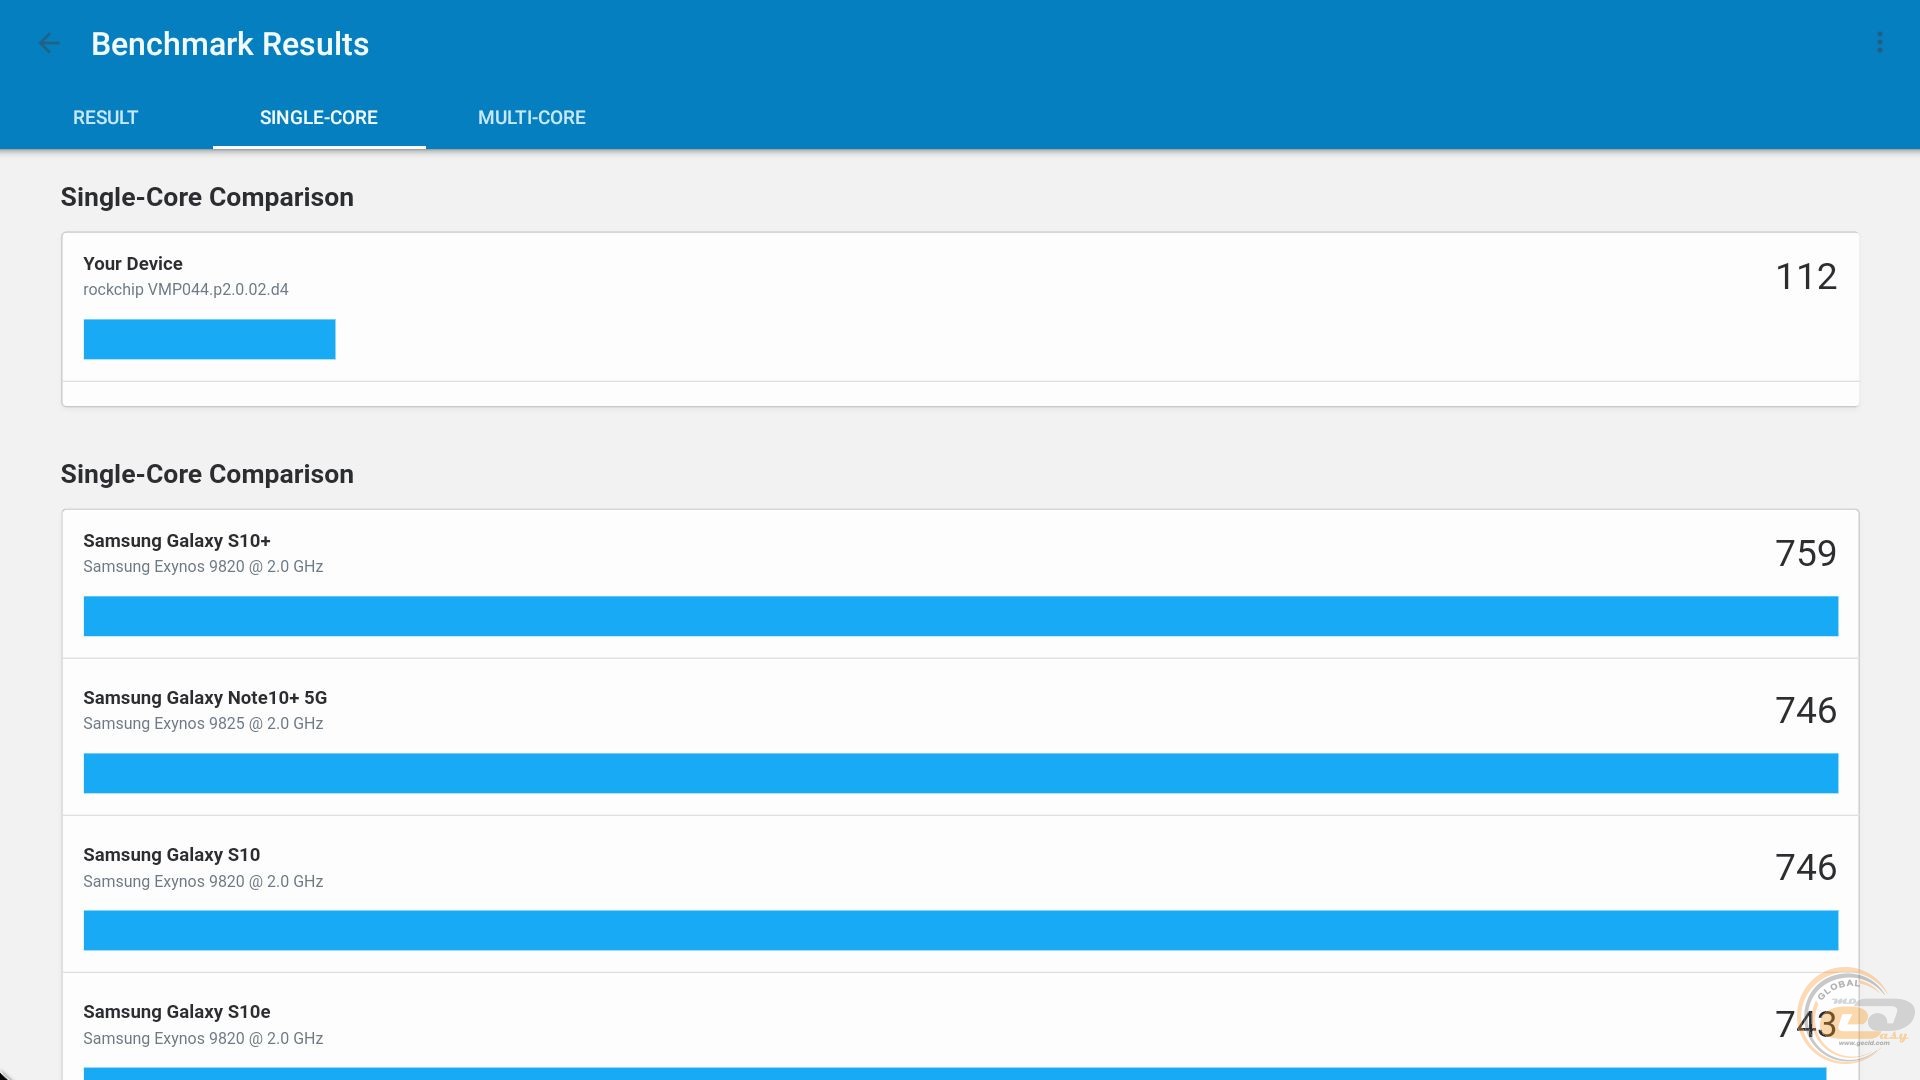Select the SINGLE-CORE tab
Screen dimensions: 1920x1080
[x=318, y=118]
